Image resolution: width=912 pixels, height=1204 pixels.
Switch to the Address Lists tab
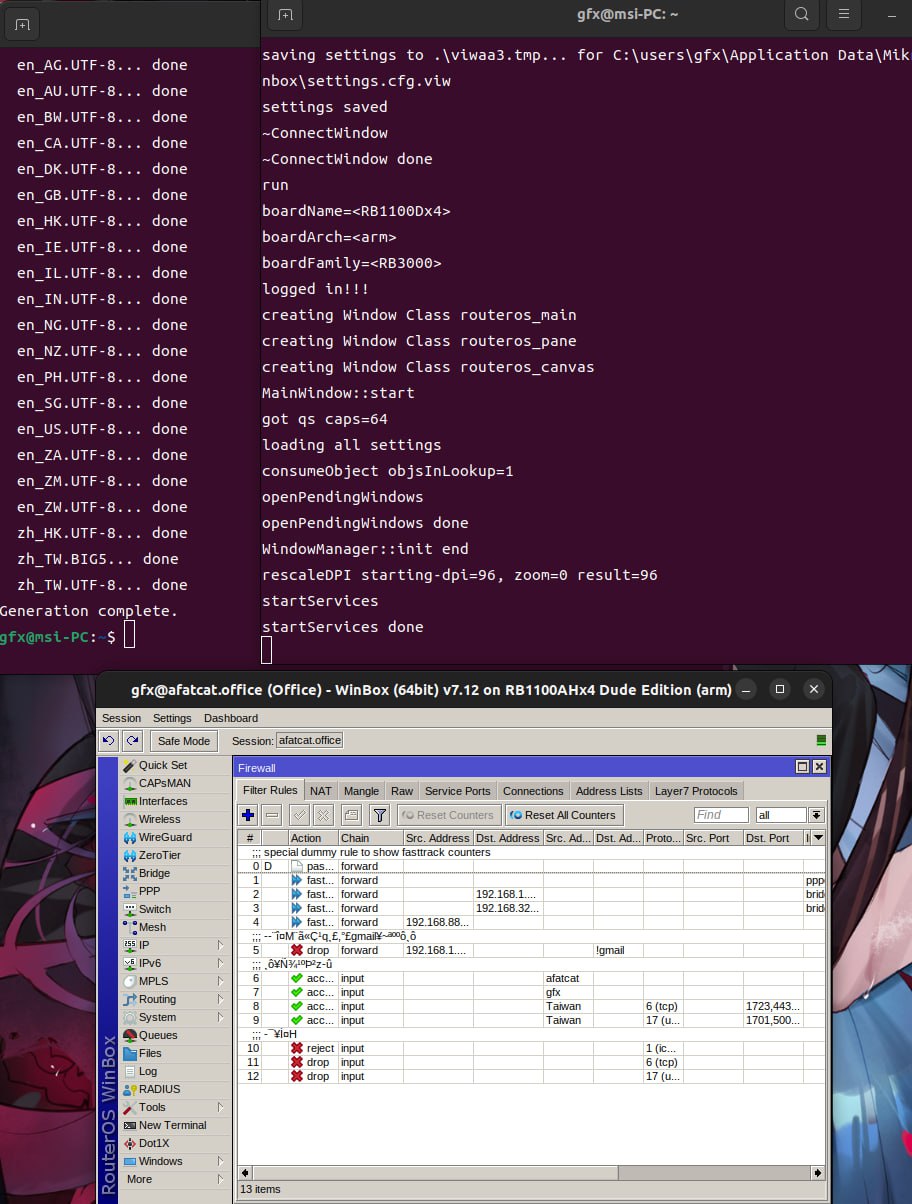609,791
